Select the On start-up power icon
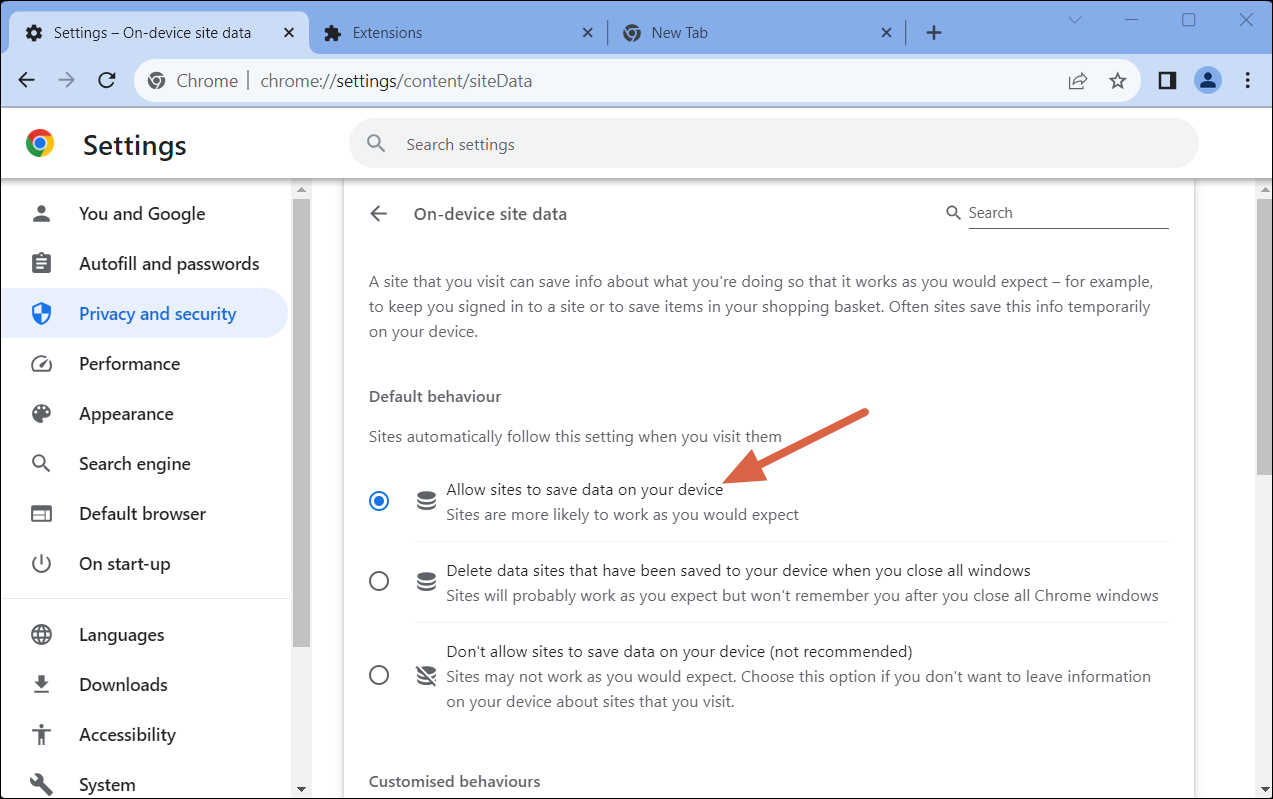The width and height of the screenshot is (1273, 799). click(x=40, y=563)
